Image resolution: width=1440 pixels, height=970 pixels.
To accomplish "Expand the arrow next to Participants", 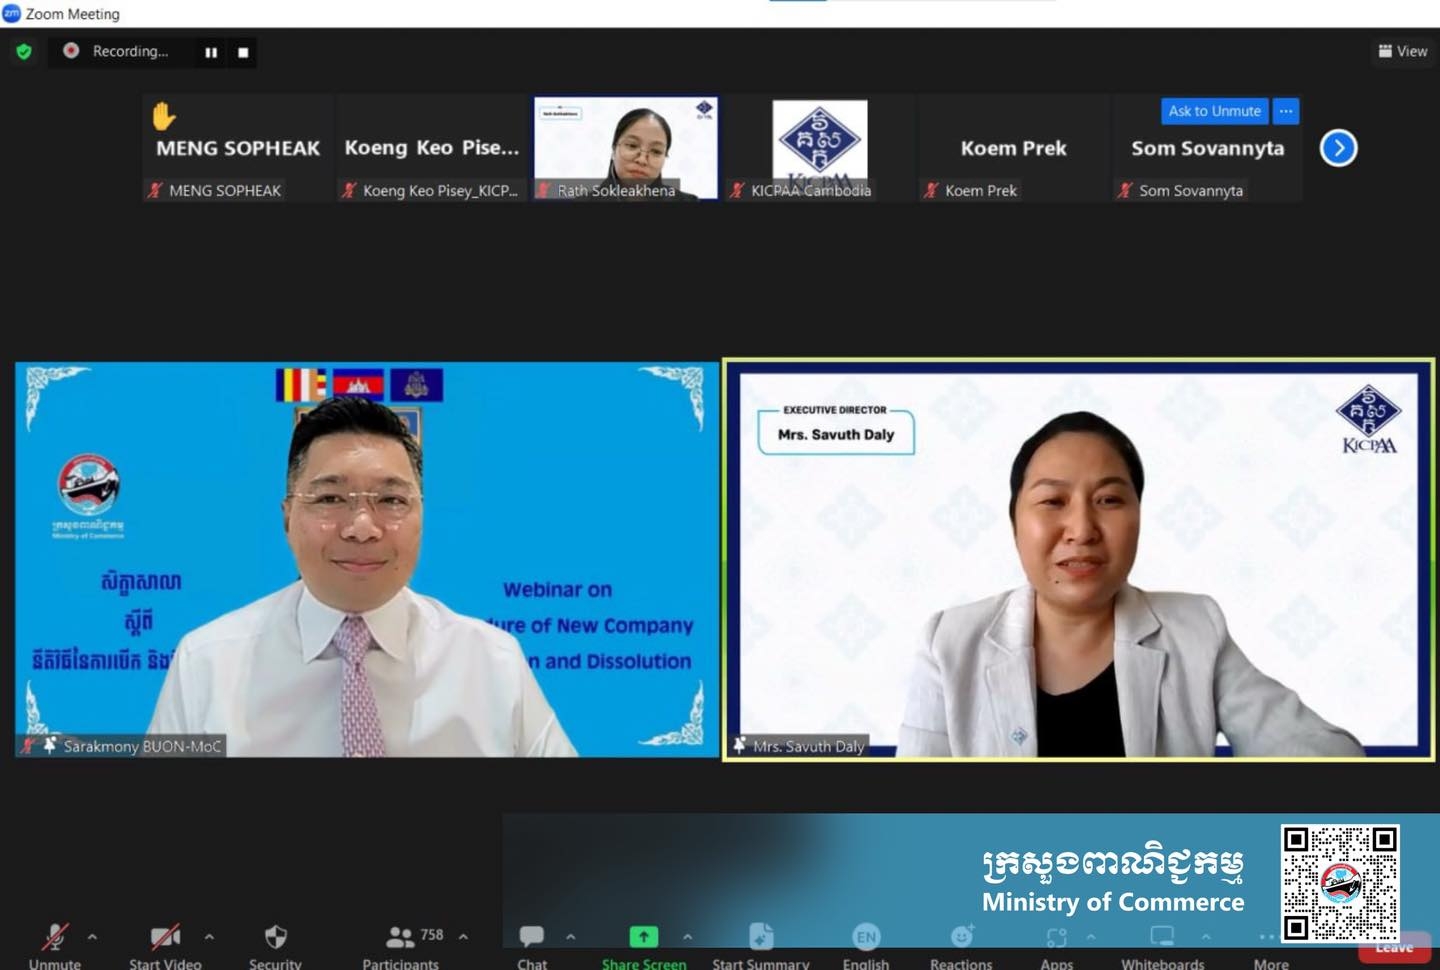I will tap(463, 937).
